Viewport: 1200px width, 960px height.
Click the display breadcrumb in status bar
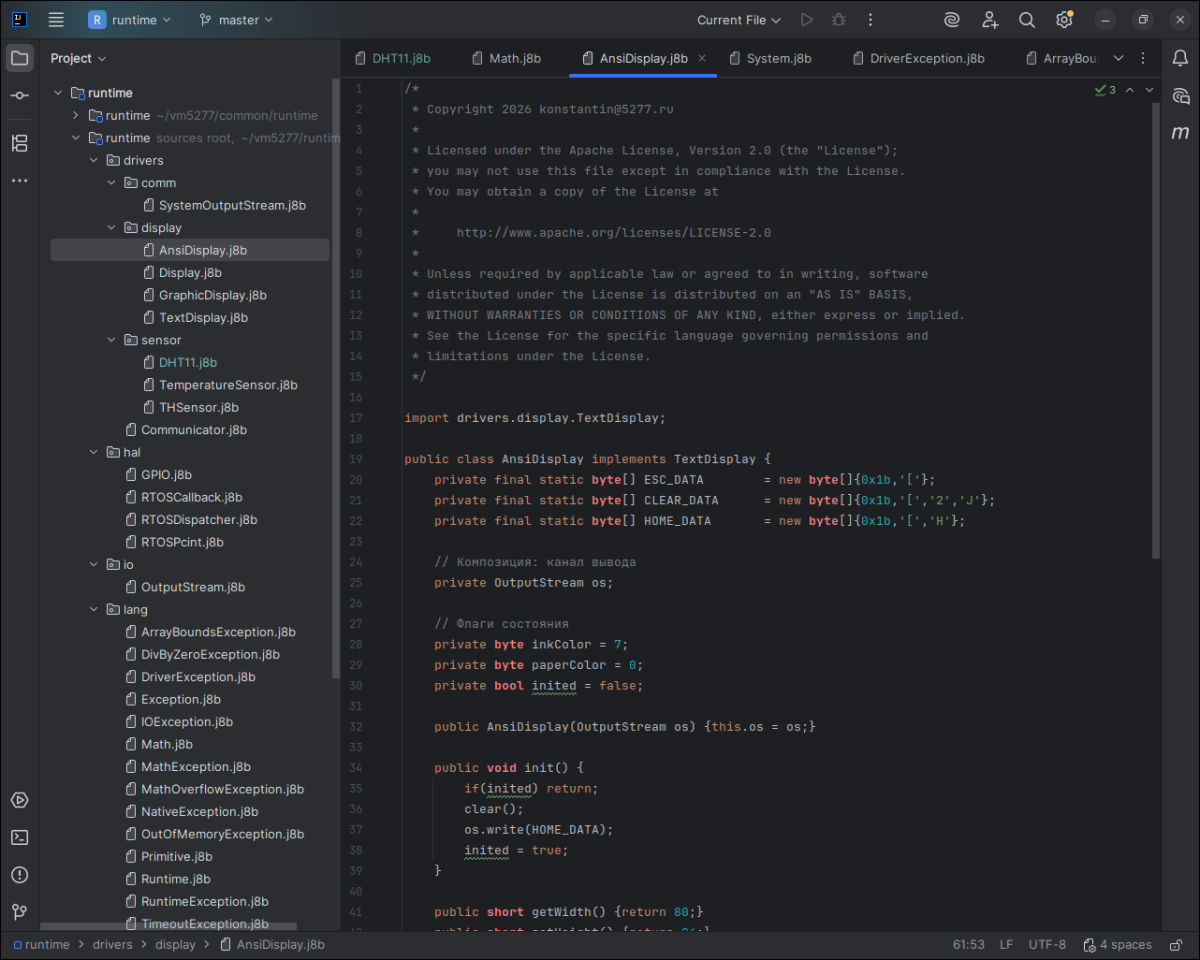click(176, 945)
